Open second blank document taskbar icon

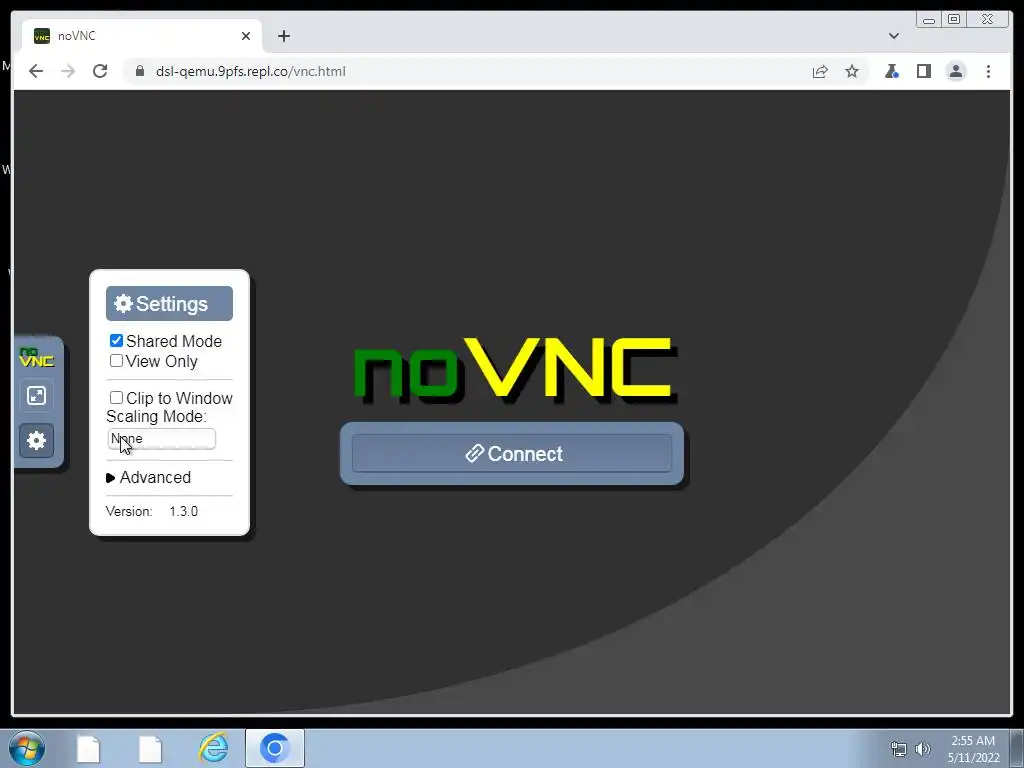point(150,748)
